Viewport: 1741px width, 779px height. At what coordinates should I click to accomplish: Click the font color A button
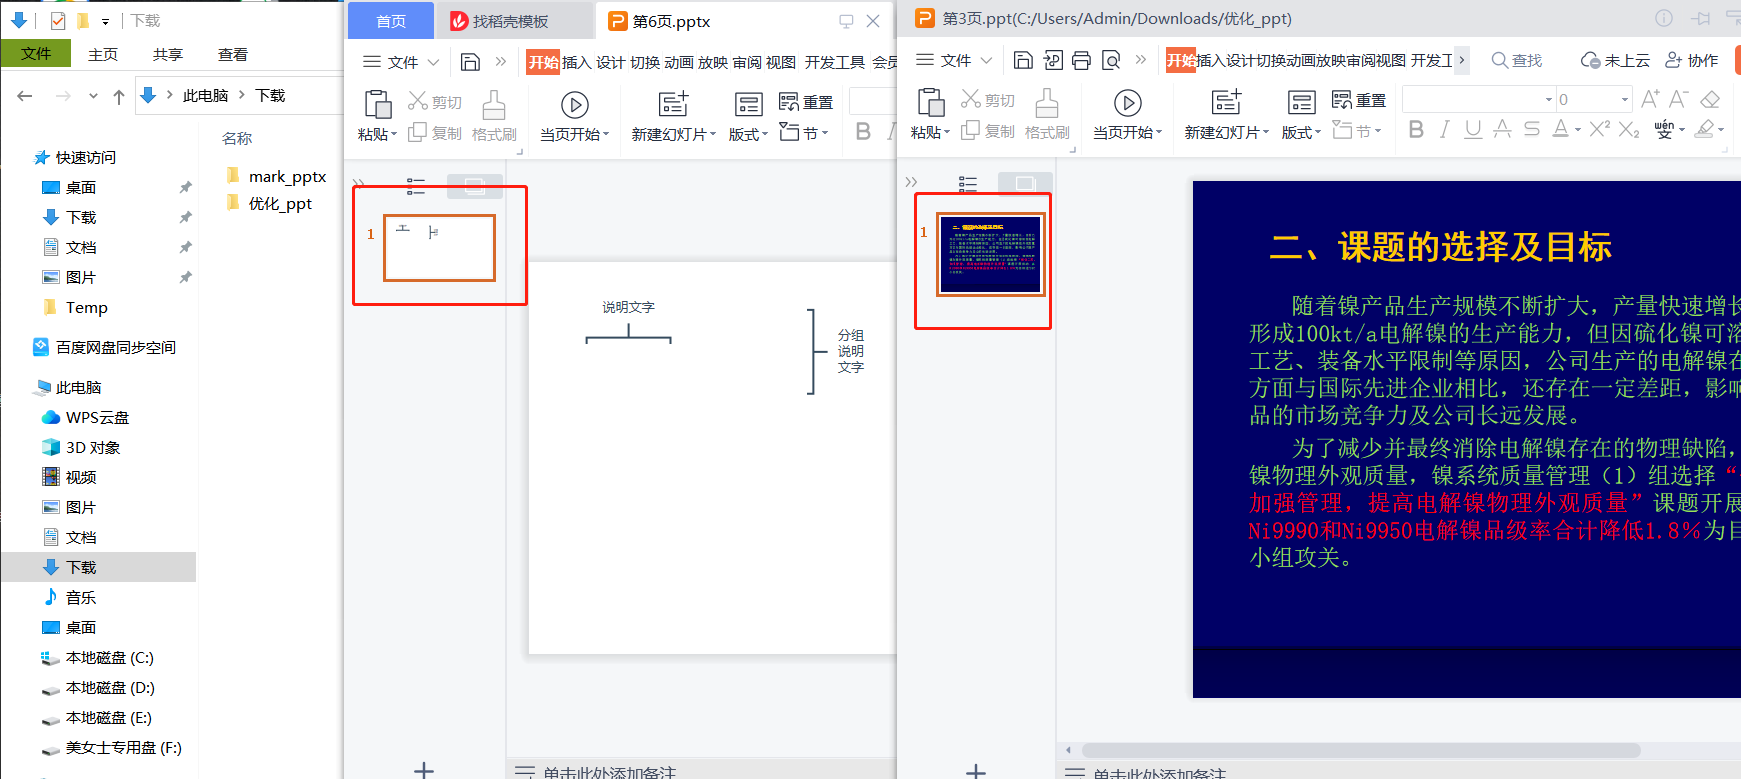[1560, 129]
